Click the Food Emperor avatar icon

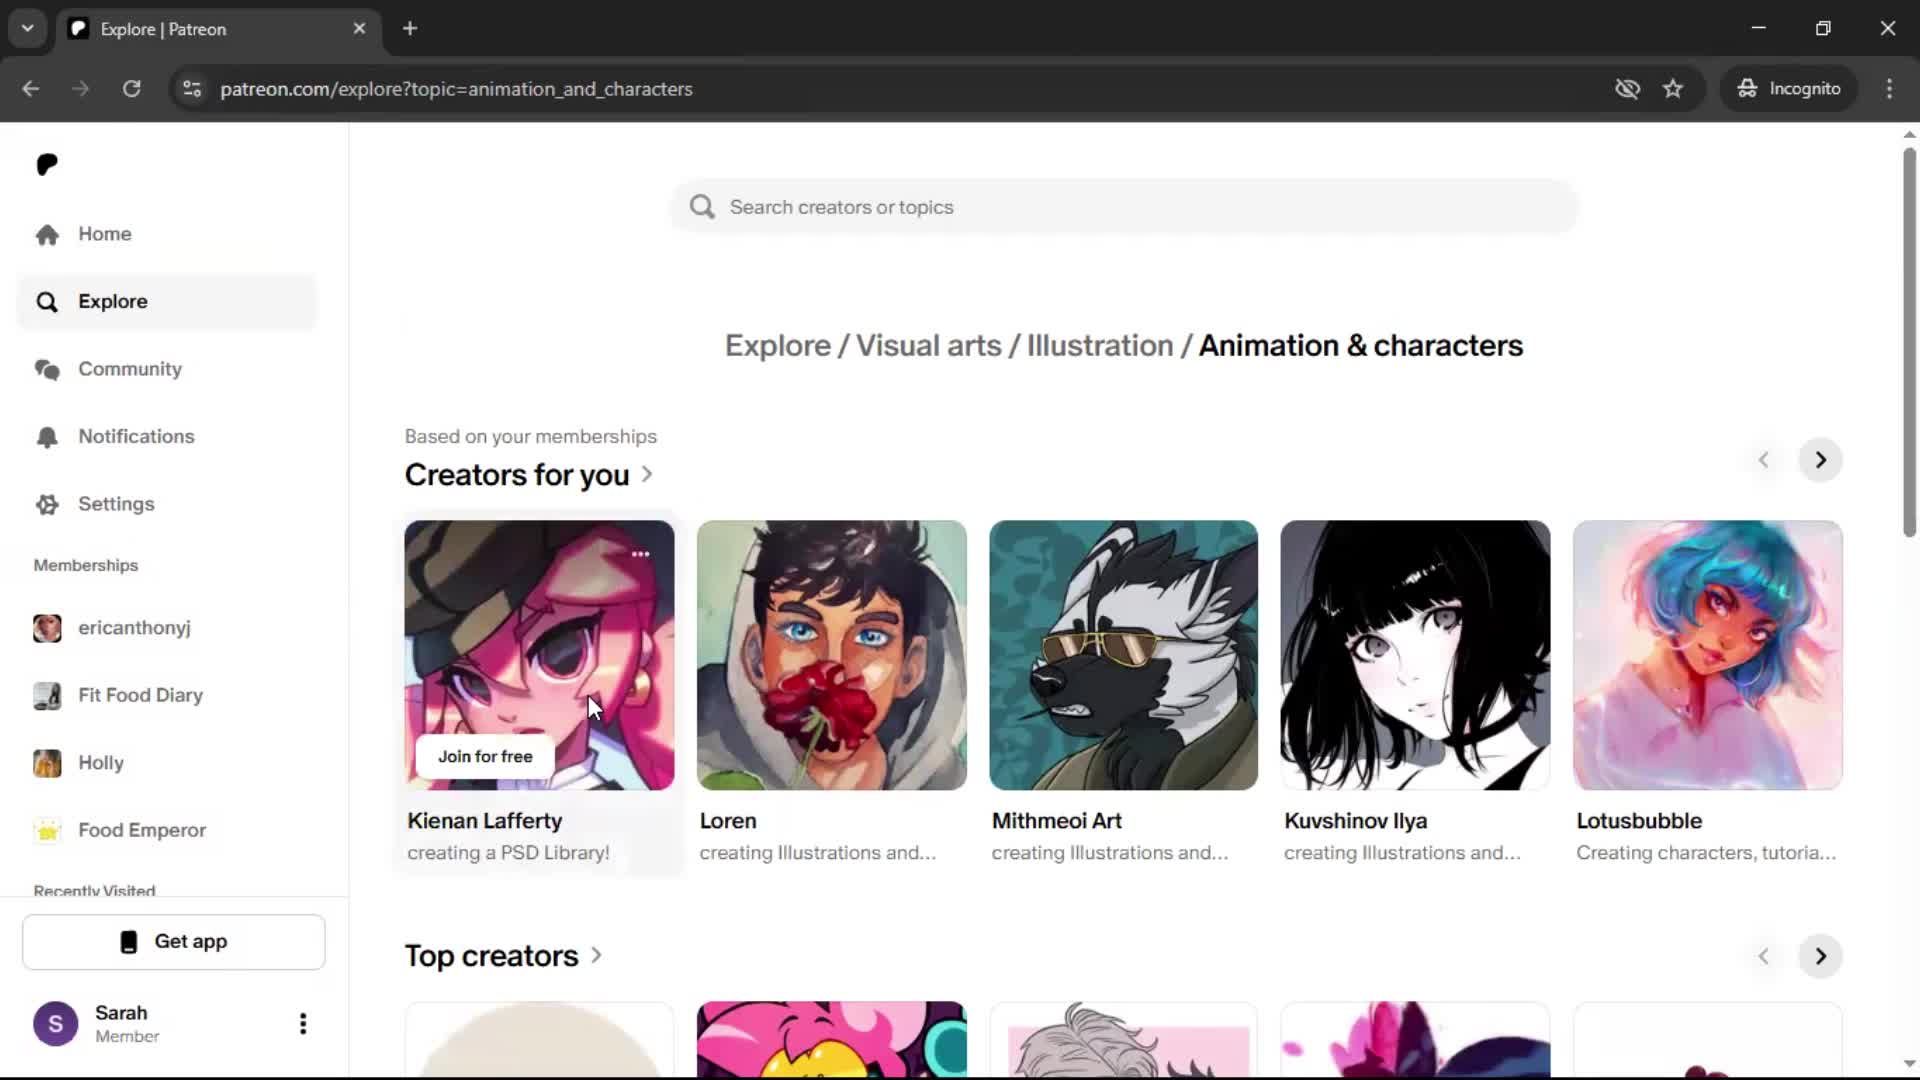point(47,830)
